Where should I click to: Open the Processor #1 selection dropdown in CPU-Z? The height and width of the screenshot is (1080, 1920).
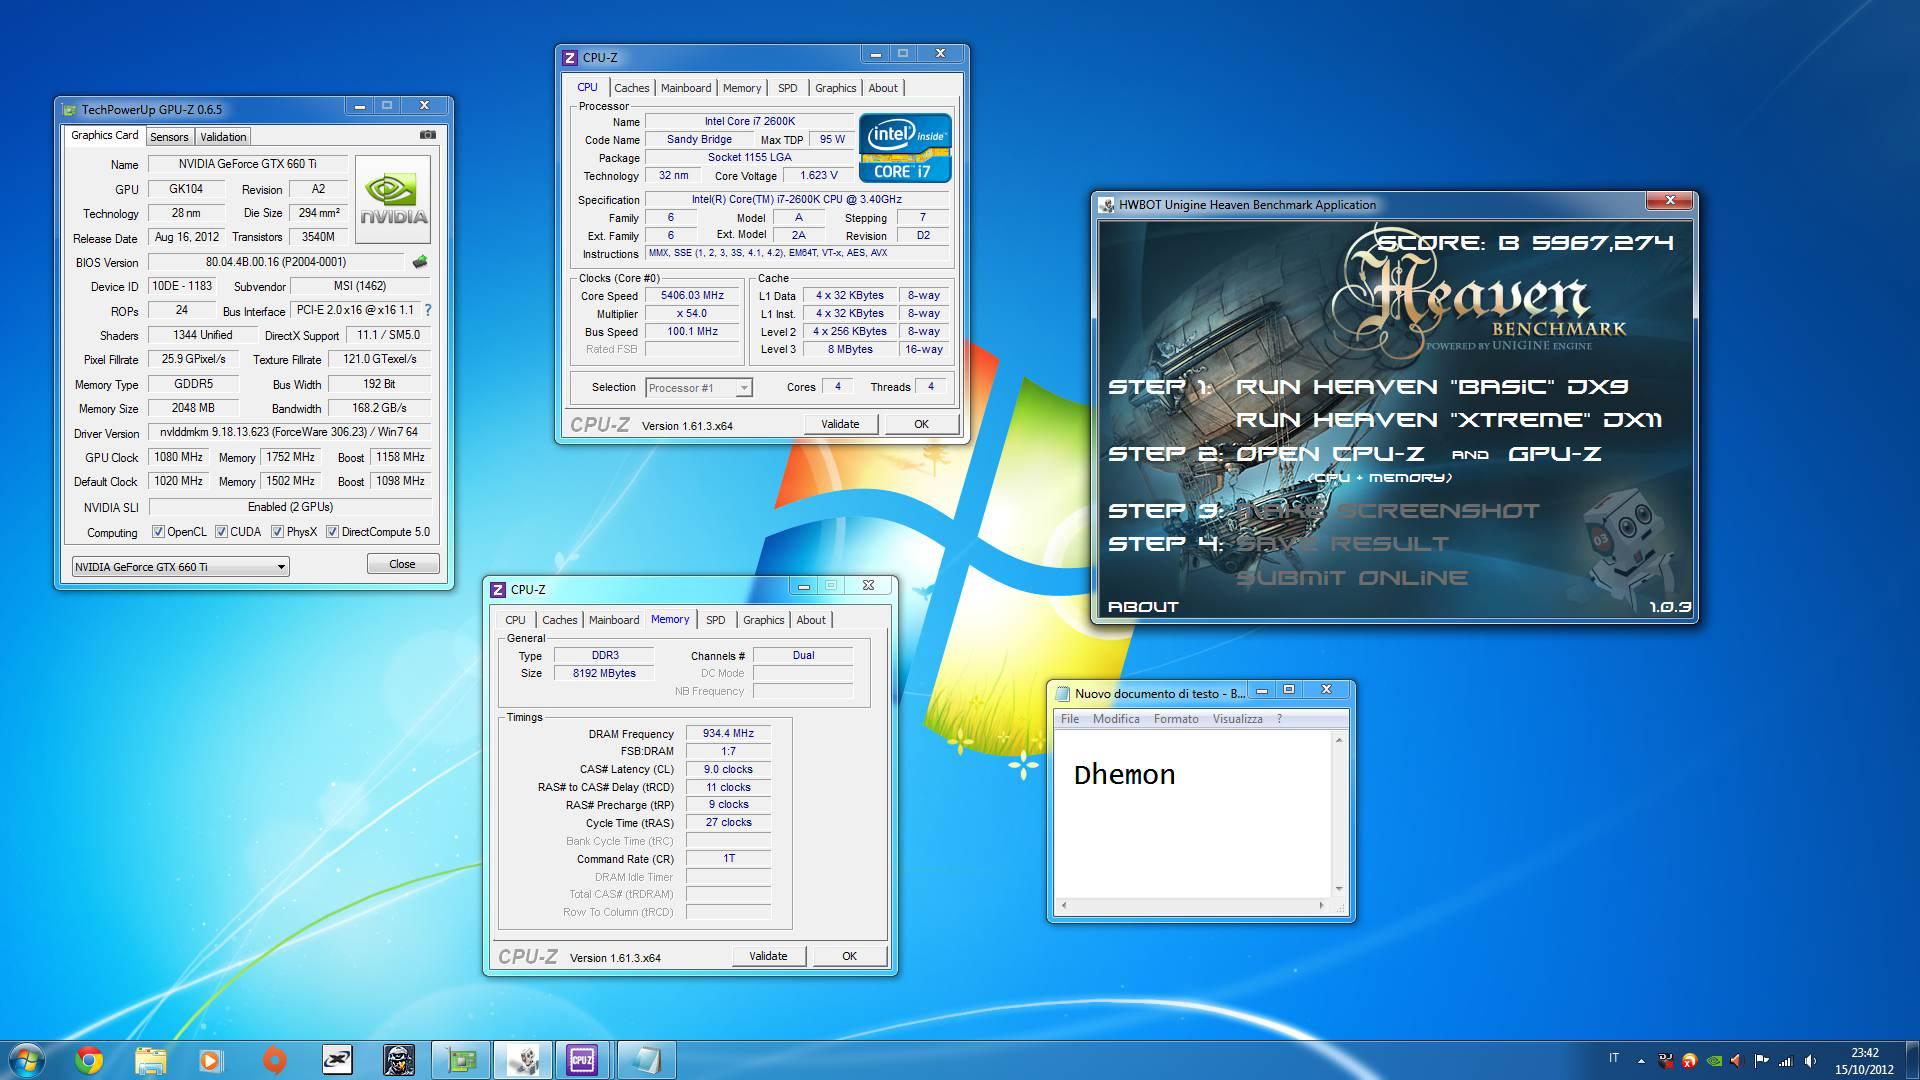699,388
